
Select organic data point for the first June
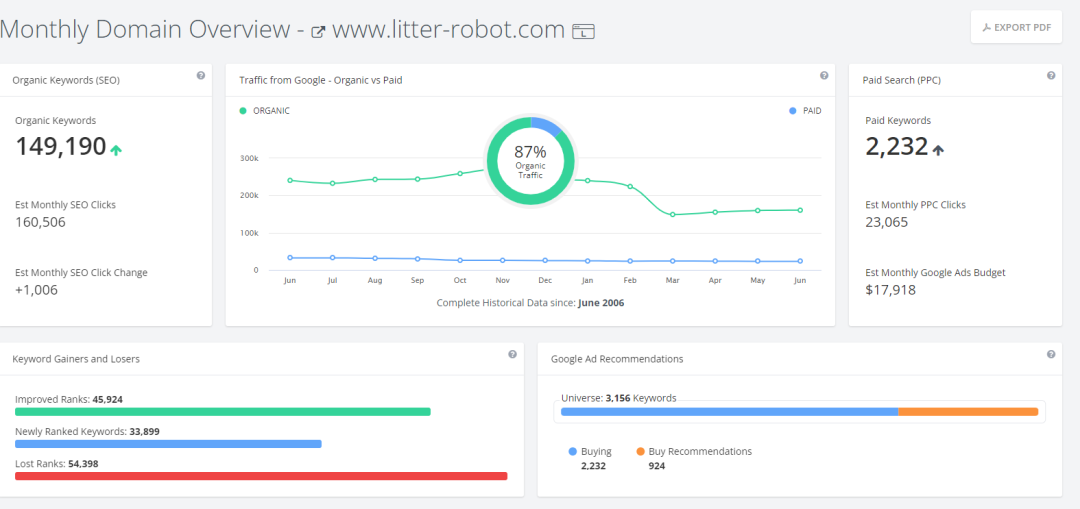click(x=290, y=180)
